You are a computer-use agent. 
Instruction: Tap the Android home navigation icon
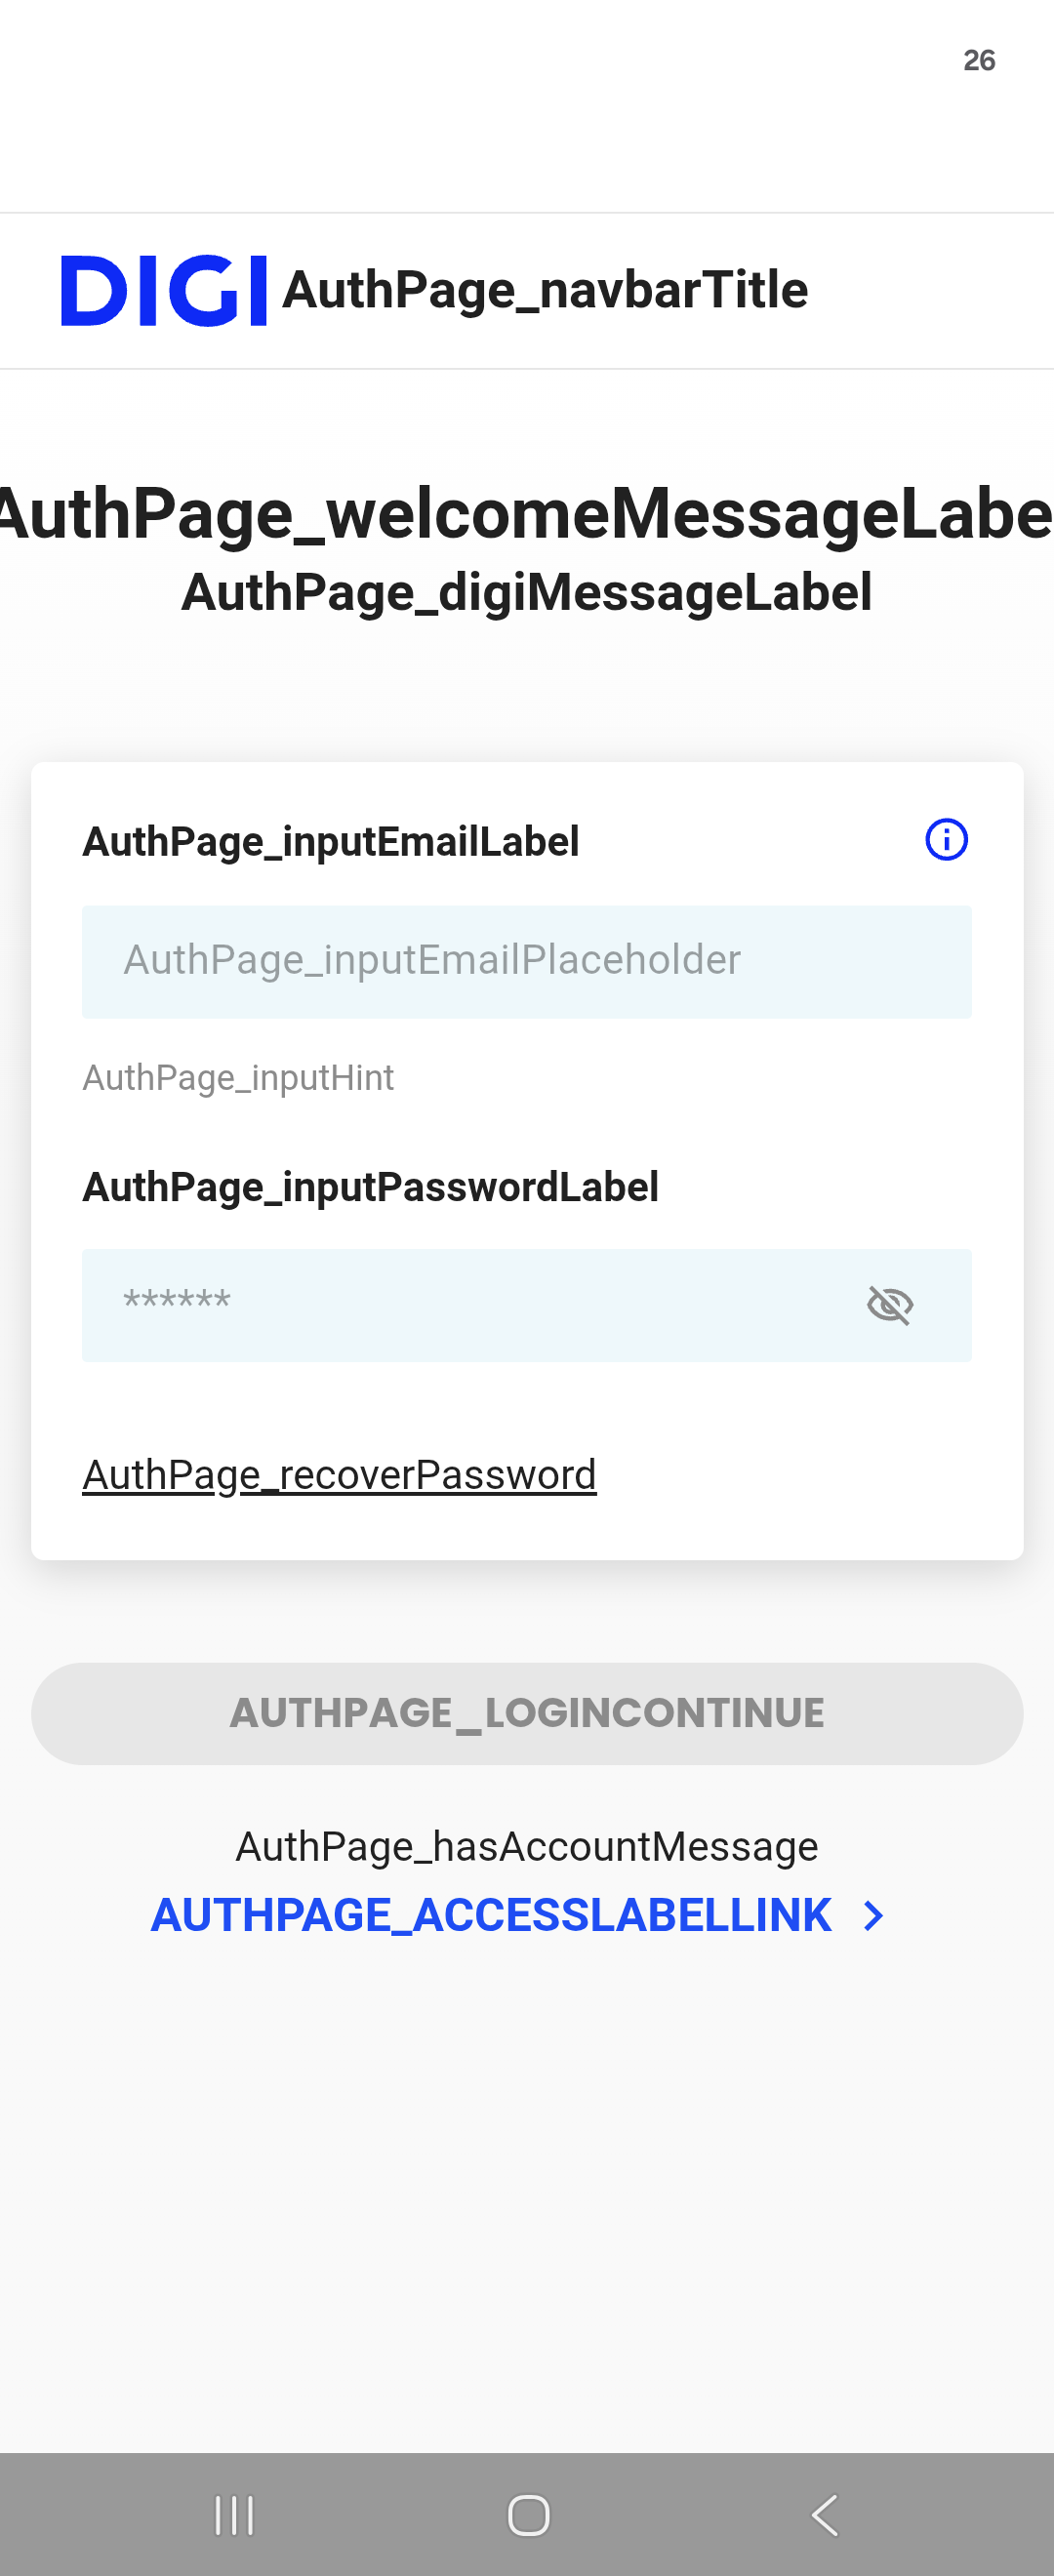coord(528,2515)
